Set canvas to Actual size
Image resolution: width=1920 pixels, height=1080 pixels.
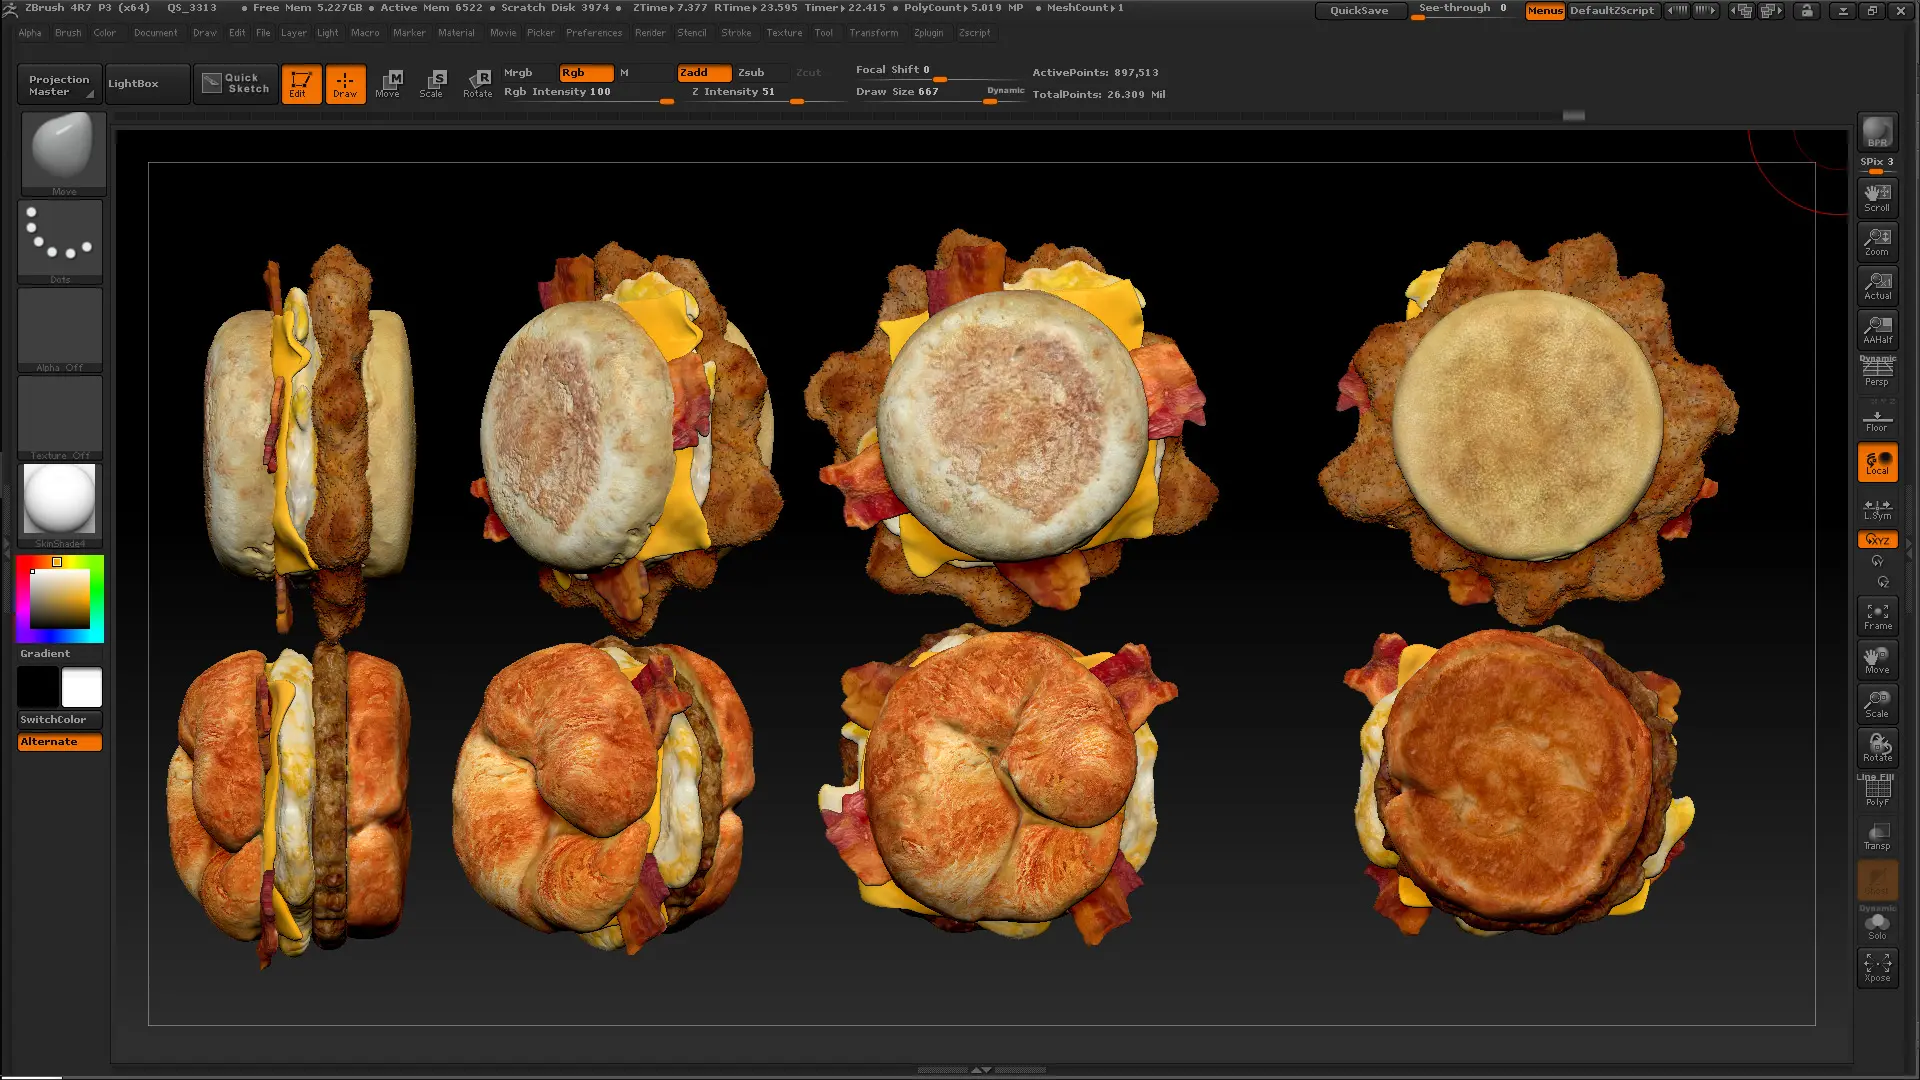pos(1877,285)
